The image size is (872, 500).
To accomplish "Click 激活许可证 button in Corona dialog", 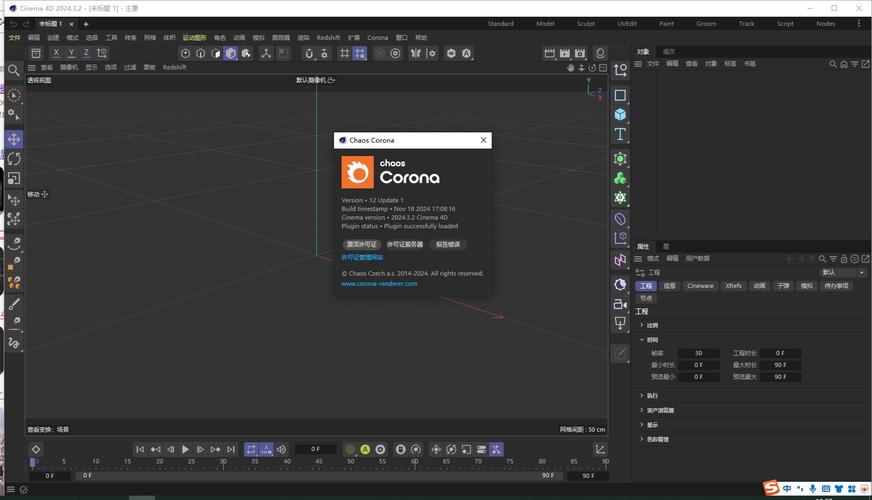I will click(361, 245).
